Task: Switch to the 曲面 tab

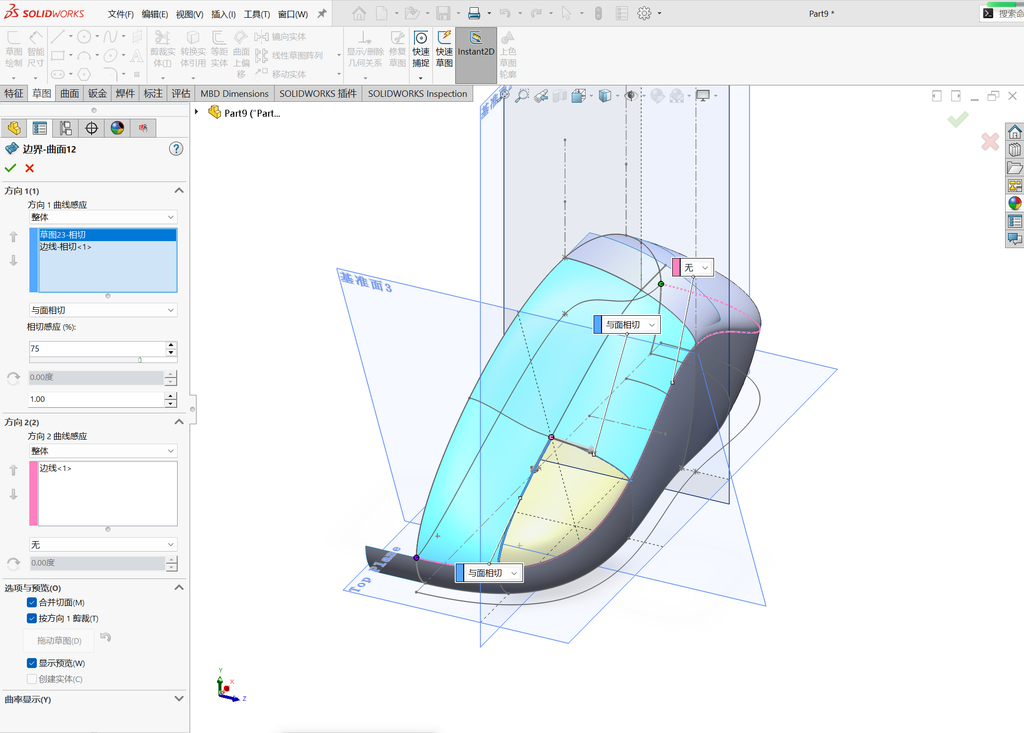Action: 70,93
